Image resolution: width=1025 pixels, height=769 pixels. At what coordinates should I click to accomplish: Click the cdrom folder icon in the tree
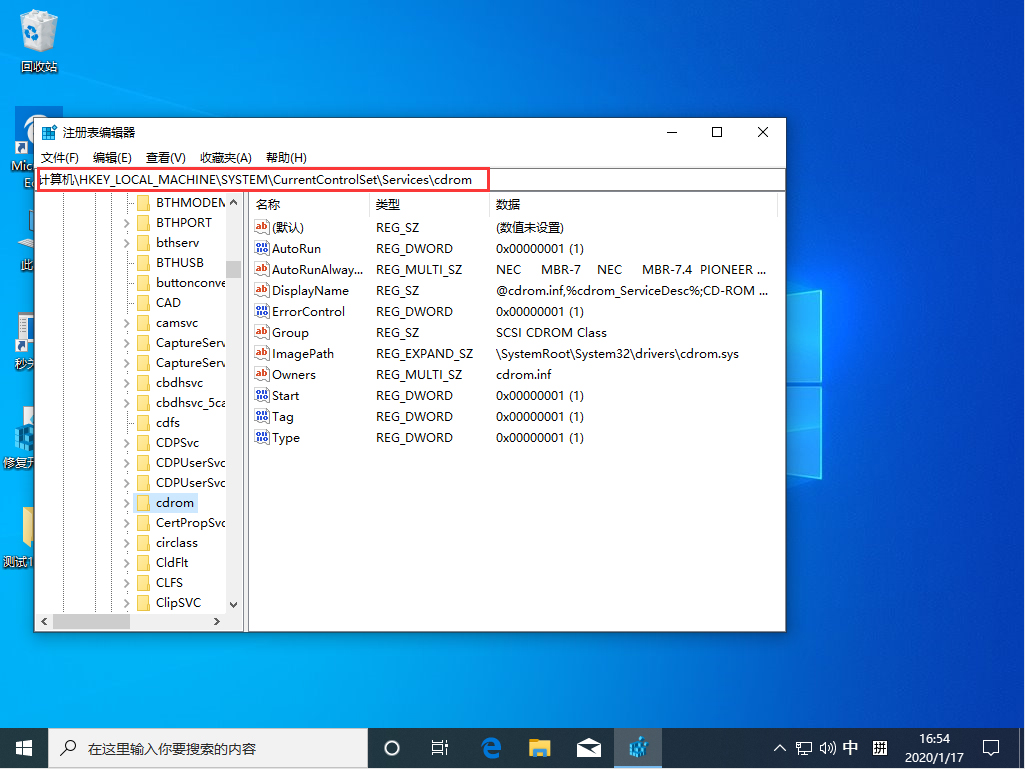pyautogui.click(x=145, y=502)
